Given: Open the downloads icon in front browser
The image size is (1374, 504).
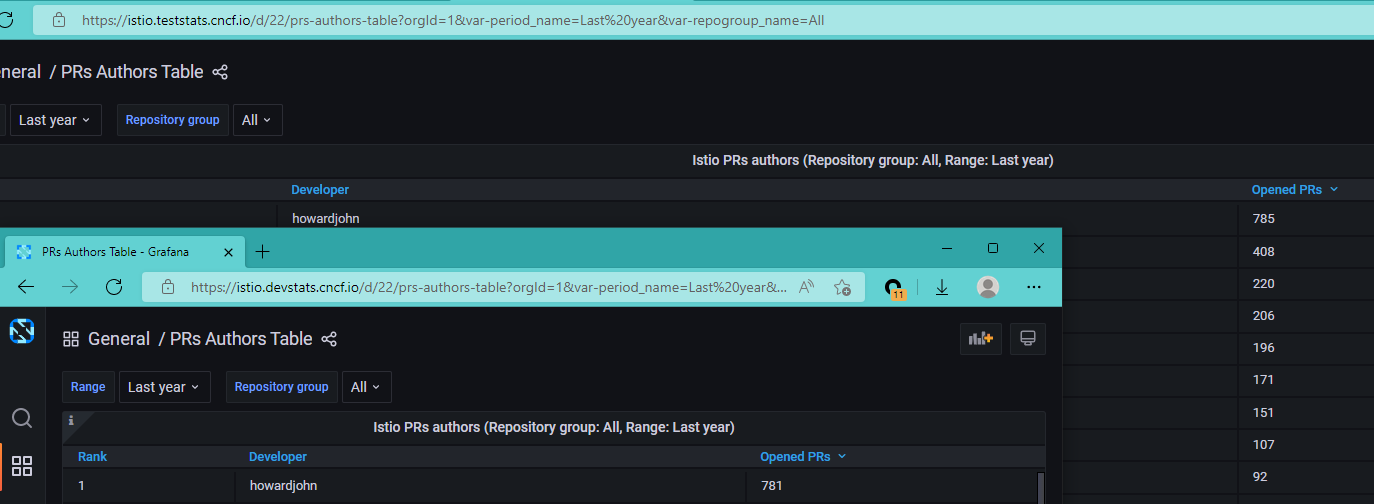Looking at the screenshot, I should 942,287.
